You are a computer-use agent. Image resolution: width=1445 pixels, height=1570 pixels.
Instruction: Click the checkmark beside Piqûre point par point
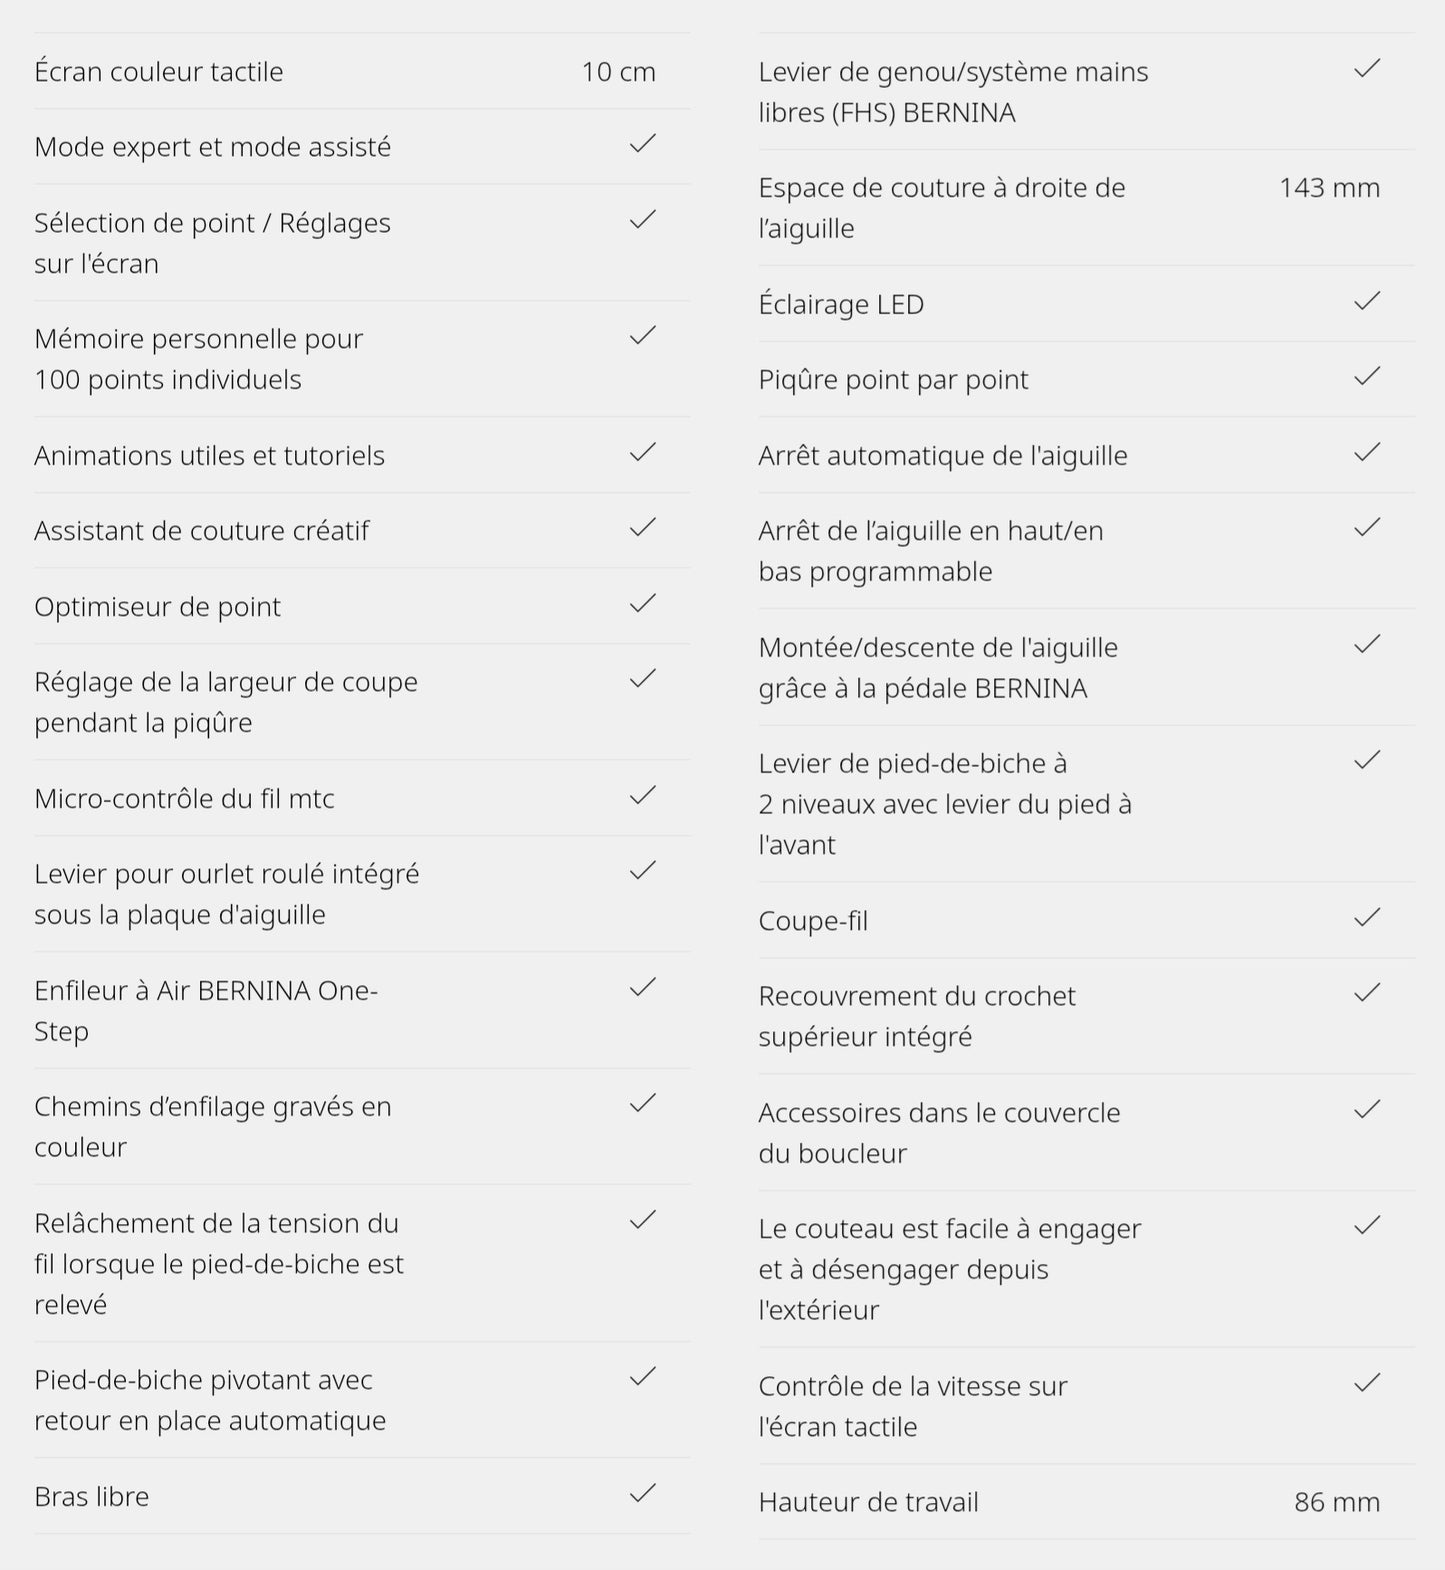point(1366,376)
